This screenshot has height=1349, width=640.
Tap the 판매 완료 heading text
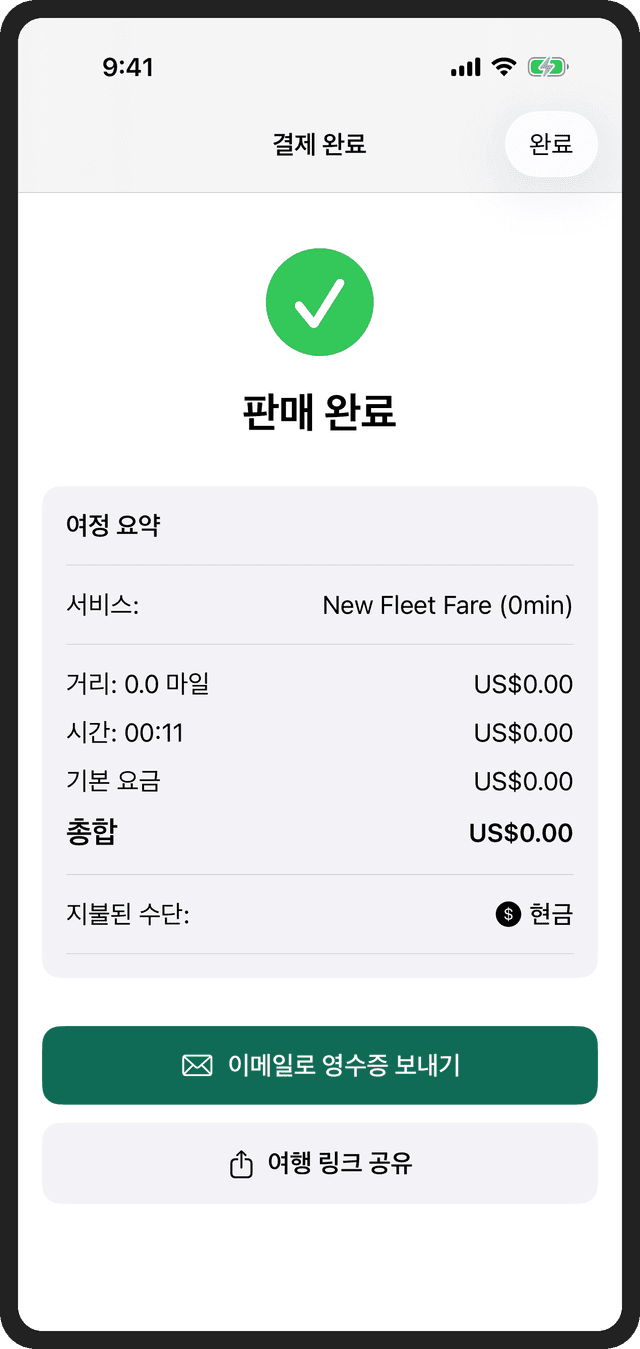320,412
